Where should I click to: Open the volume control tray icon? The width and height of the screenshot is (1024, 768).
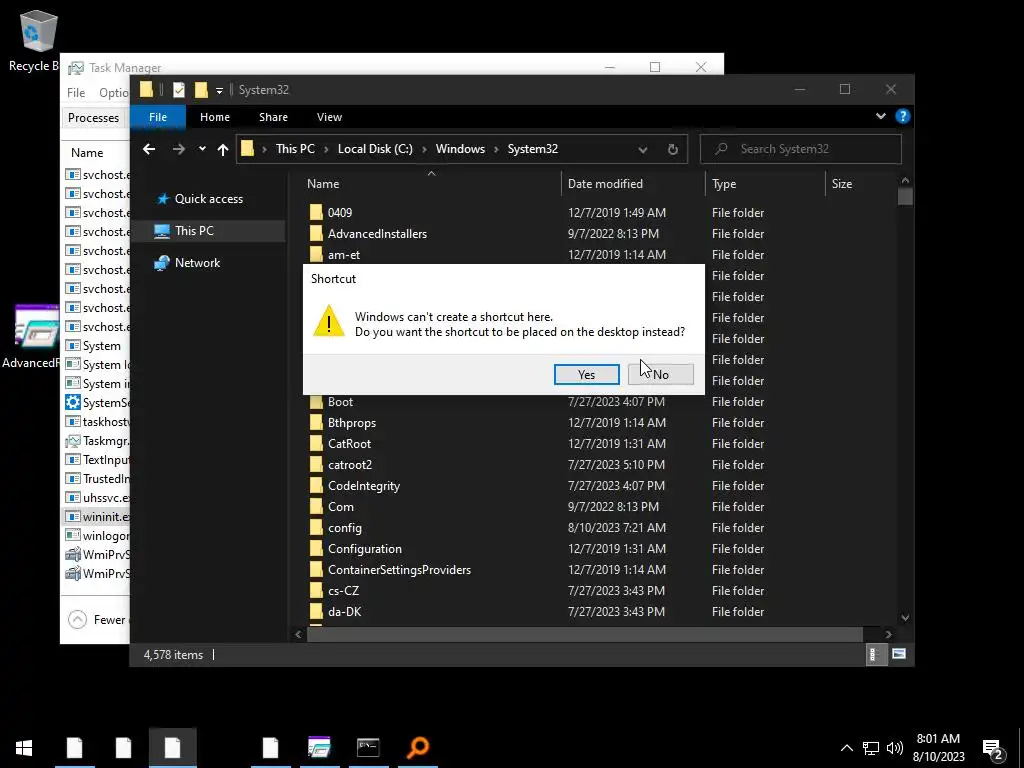pos(895,748)
